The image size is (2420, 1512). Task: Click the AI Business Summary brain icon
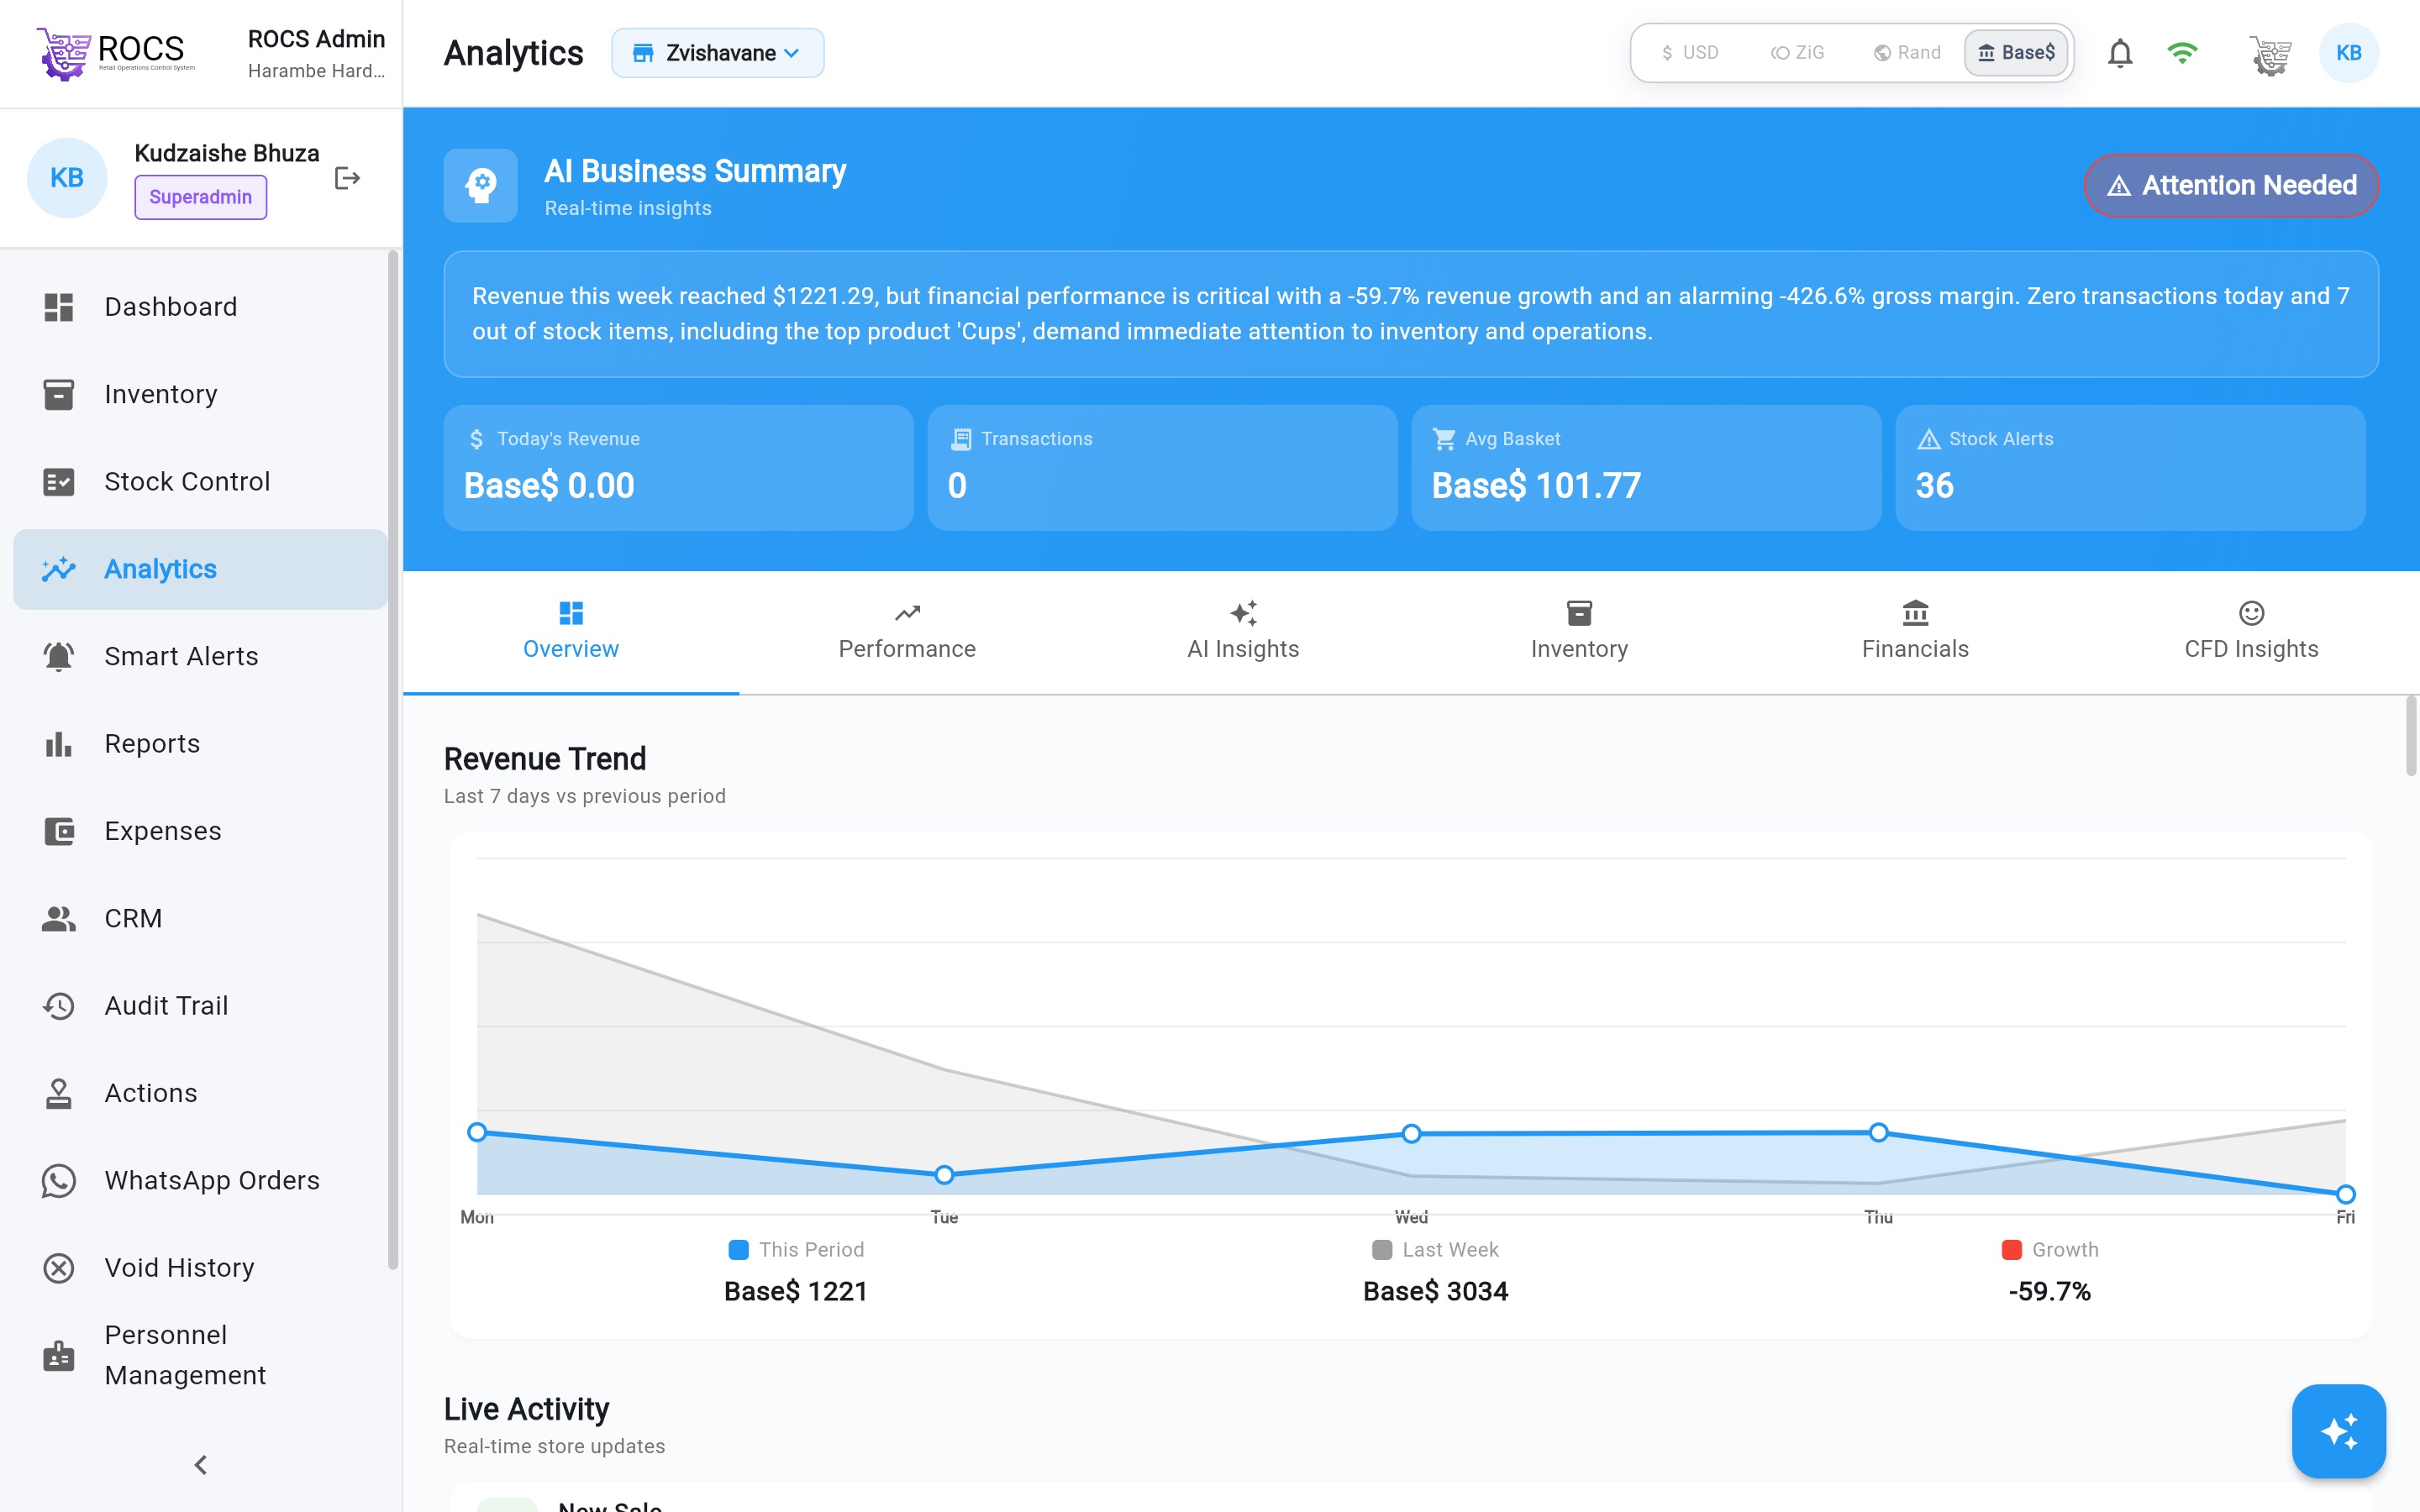pos(481,185)
